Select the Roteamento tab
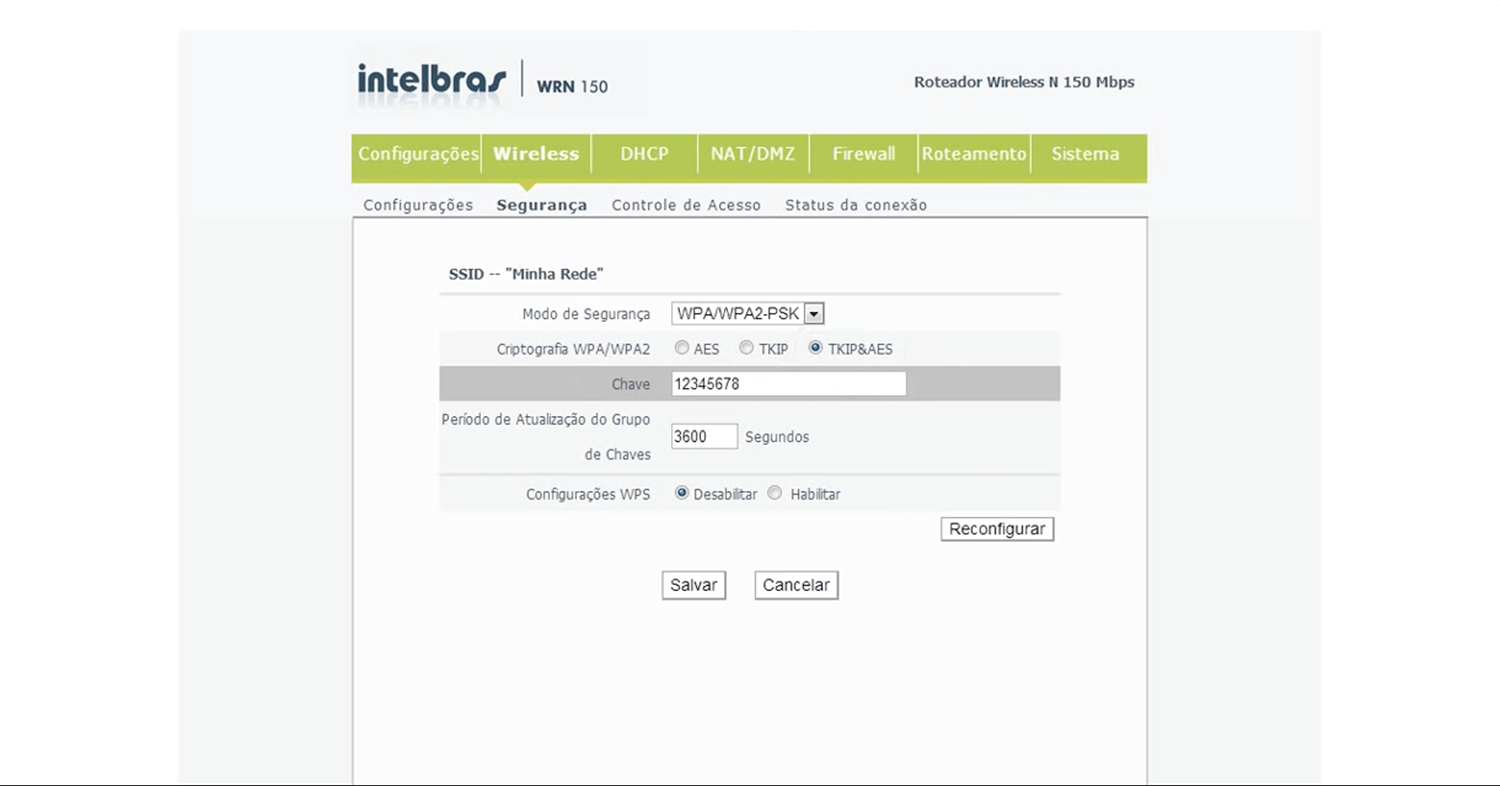The height and width of the screenshot is (786, 1500). (974, 154)
